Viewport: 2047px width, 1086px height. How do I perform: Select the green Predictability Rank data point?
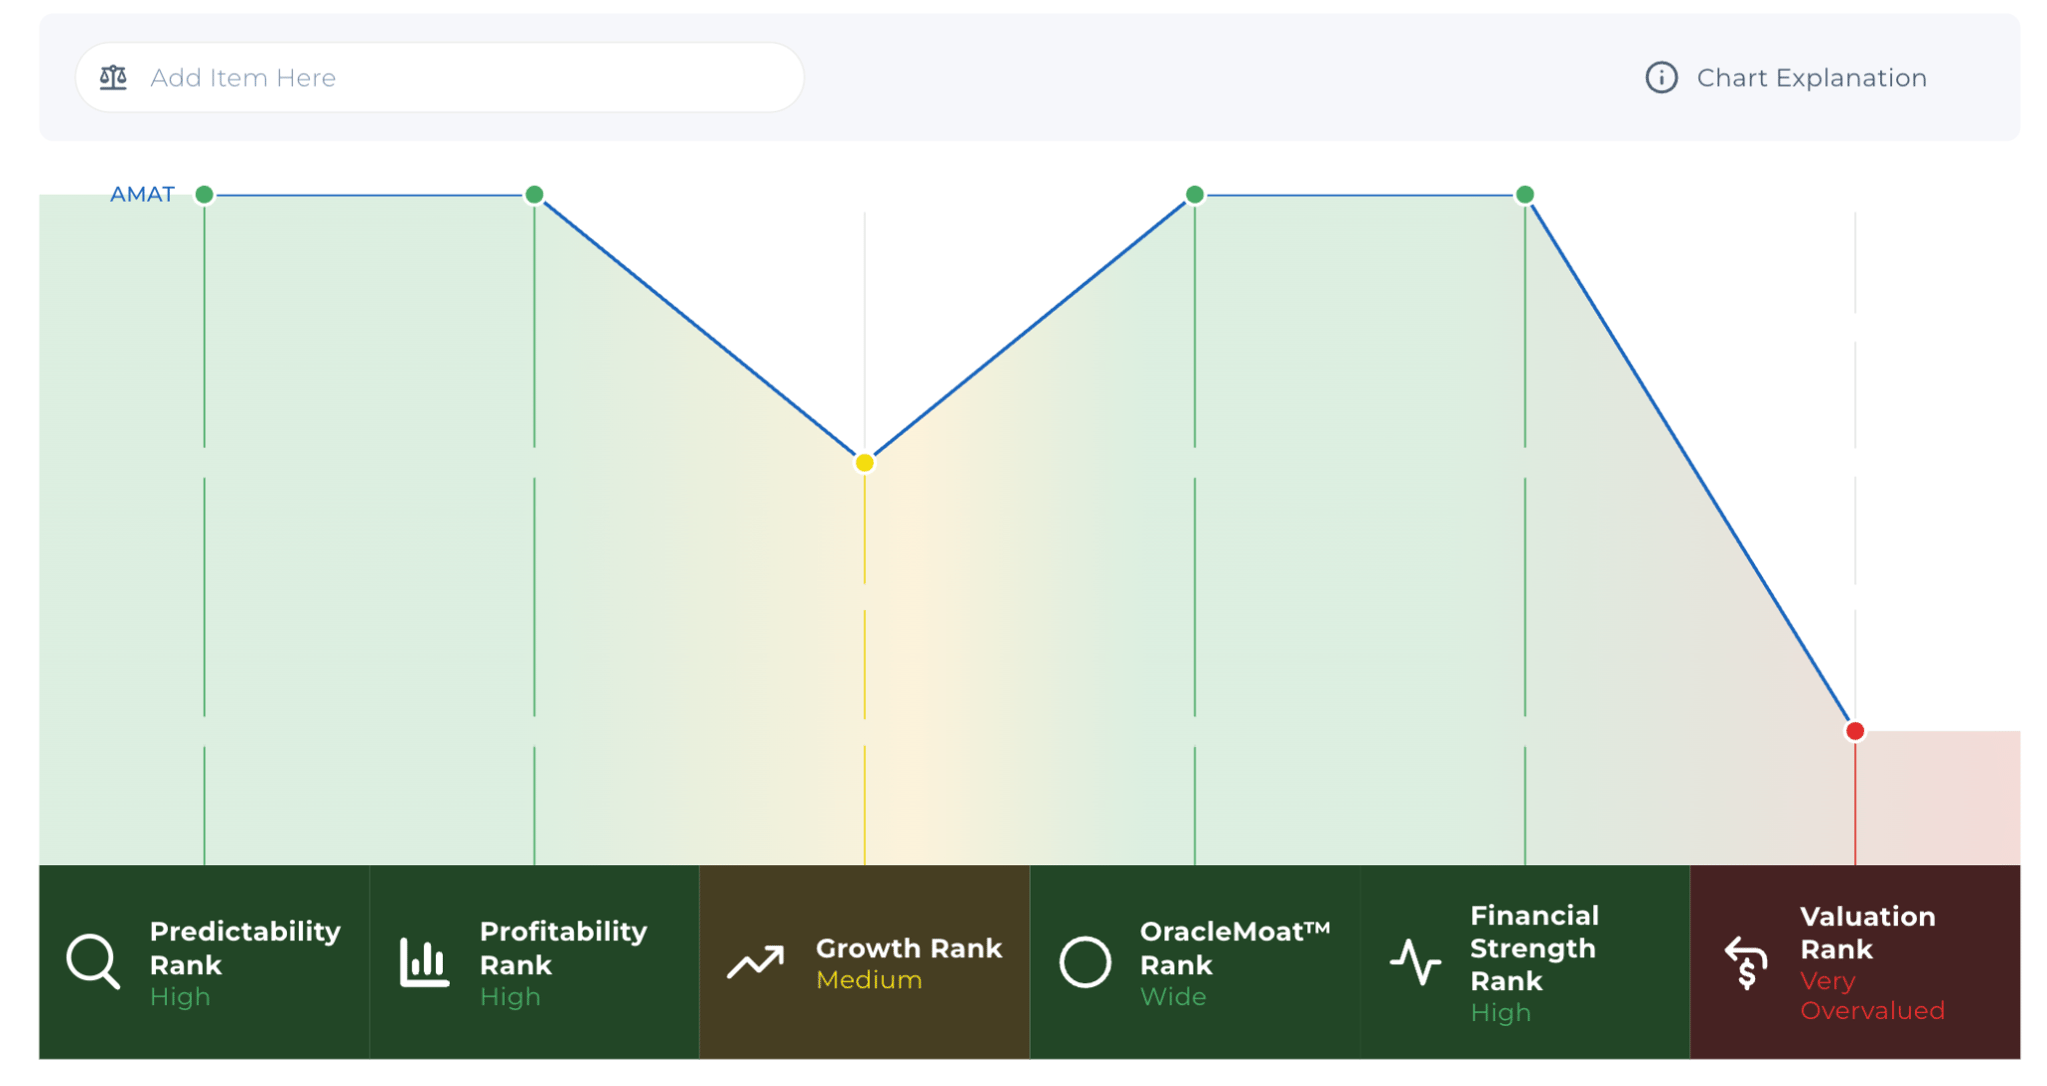204,194
